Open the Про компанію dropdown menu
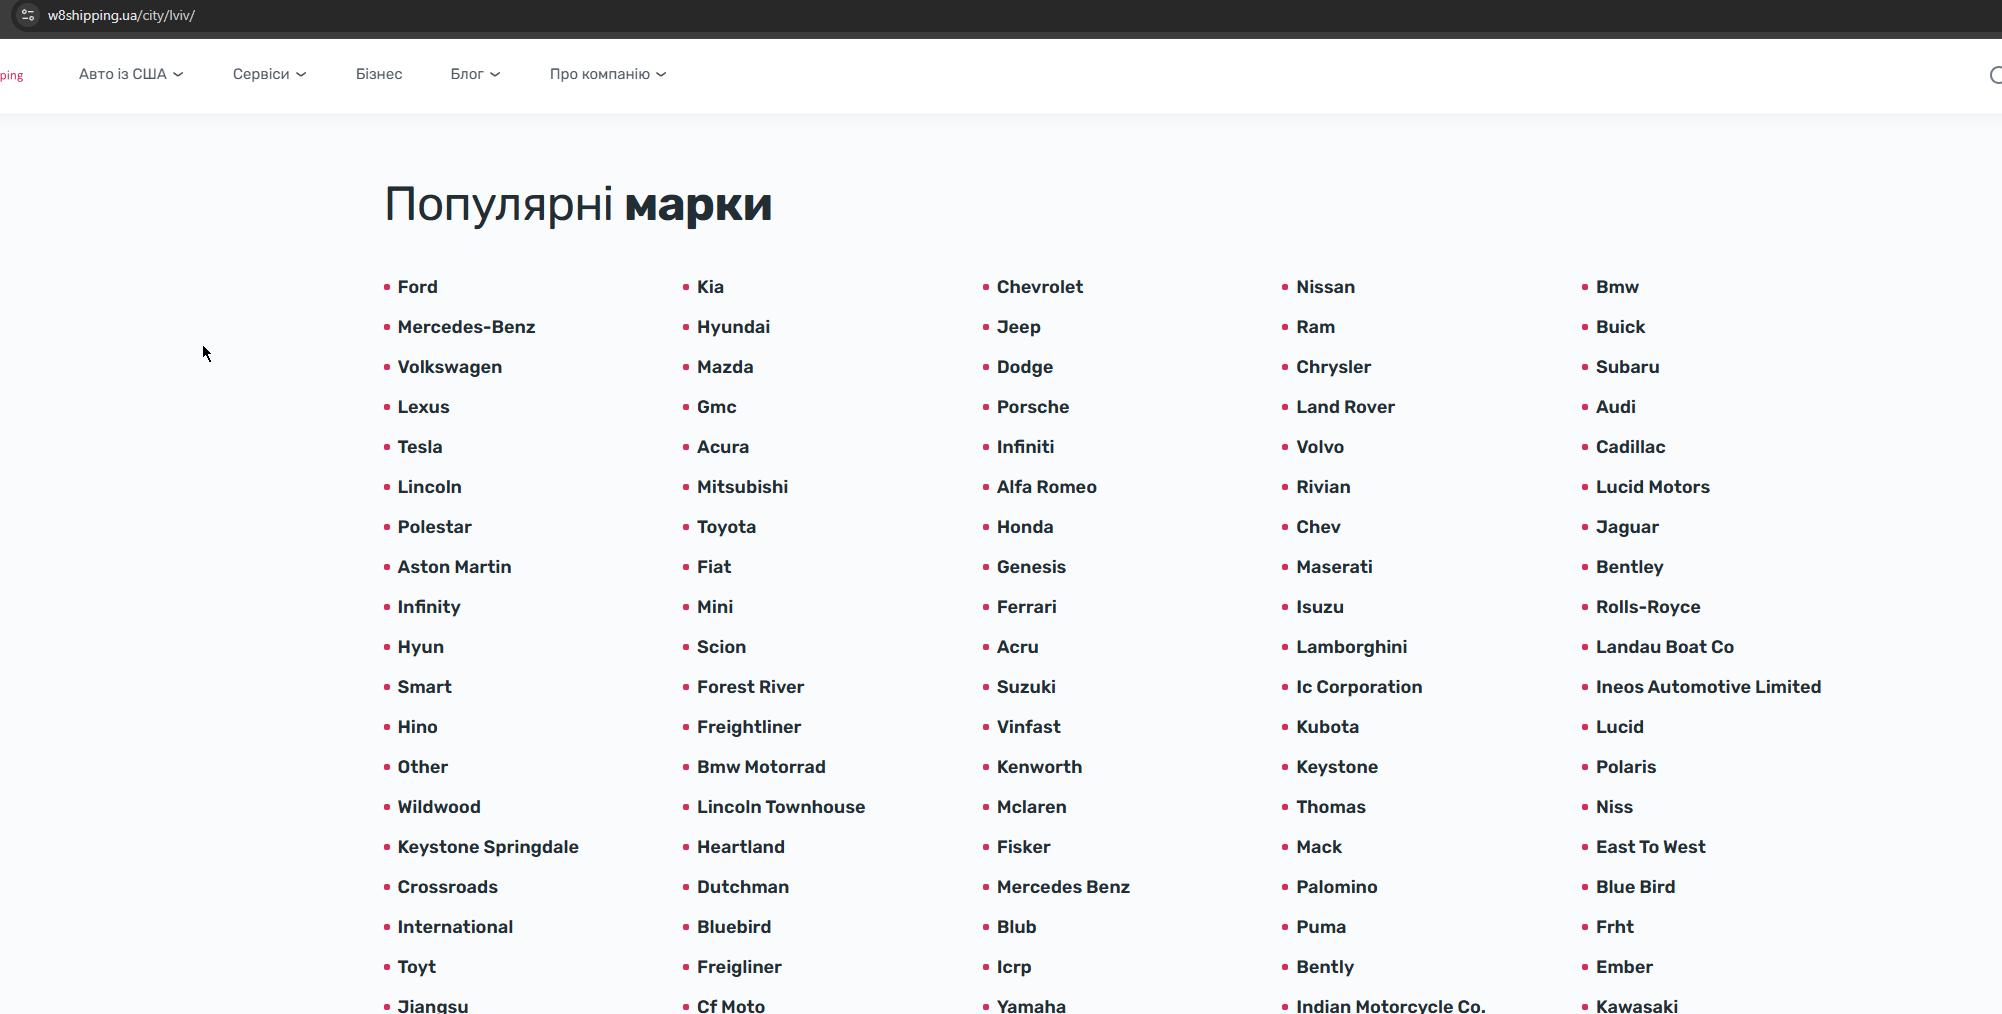2002x1014 pixels. [608, 74]
